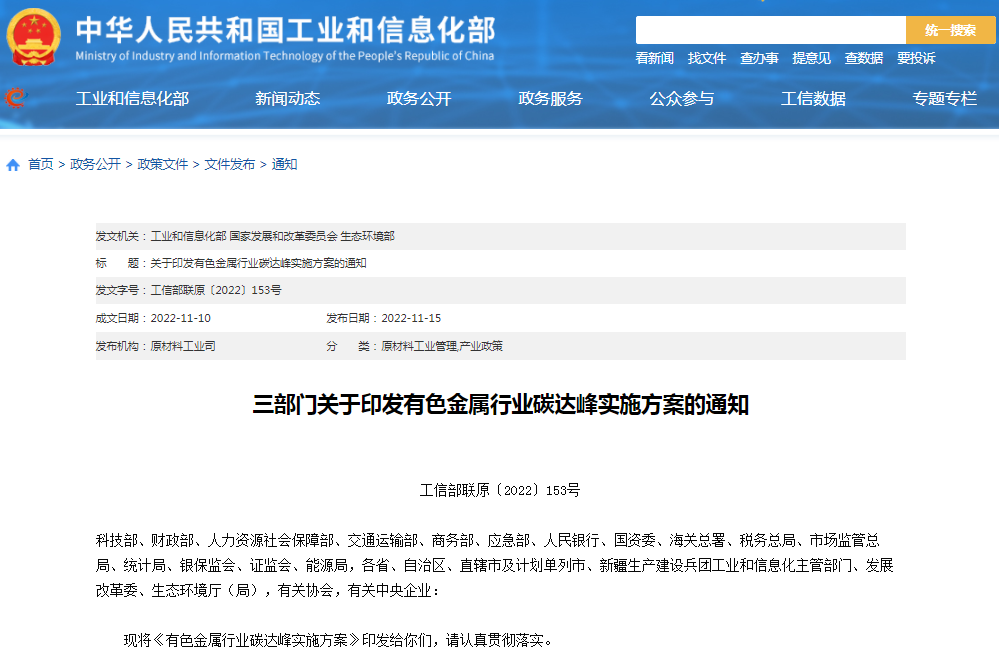This screenshot has height=666, width=999.
Task: Select the 工信数据 menu item
Action: tap(813, 99)
